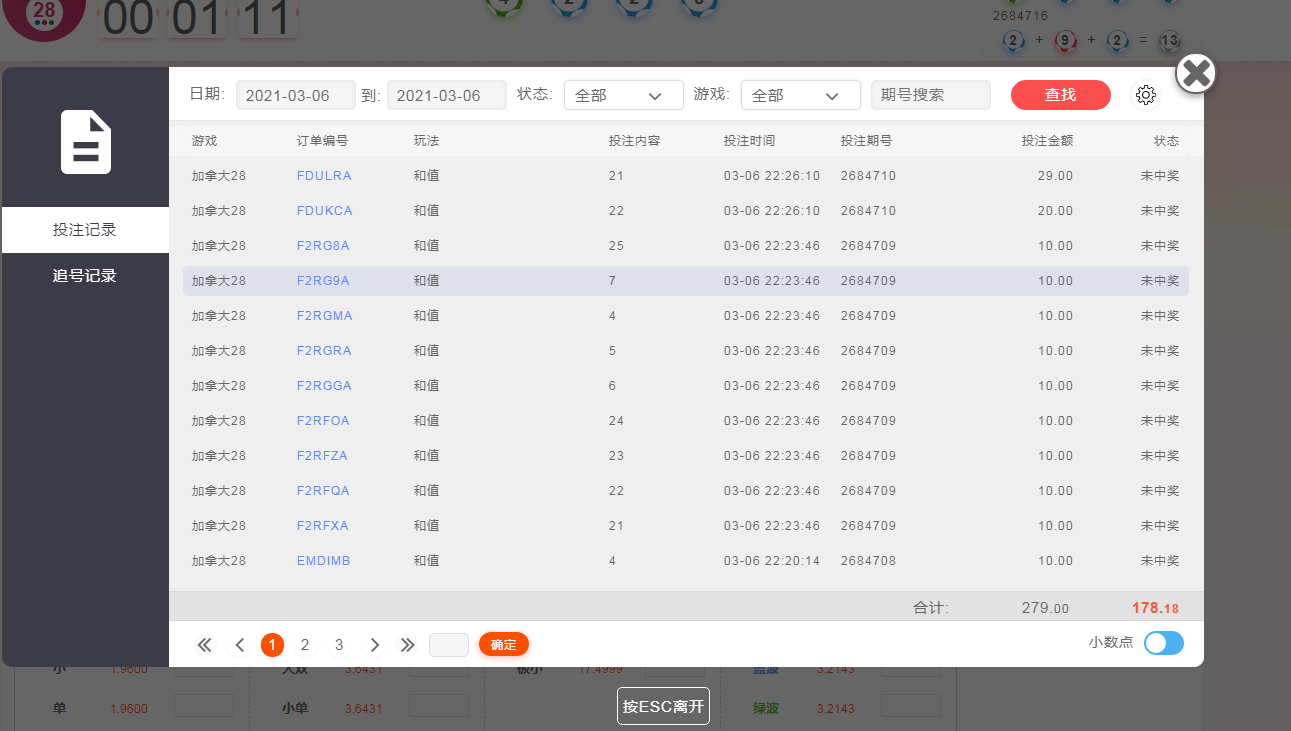Open order EMDIMB link
Screen dimensions: 1291x731
(324, 561)
